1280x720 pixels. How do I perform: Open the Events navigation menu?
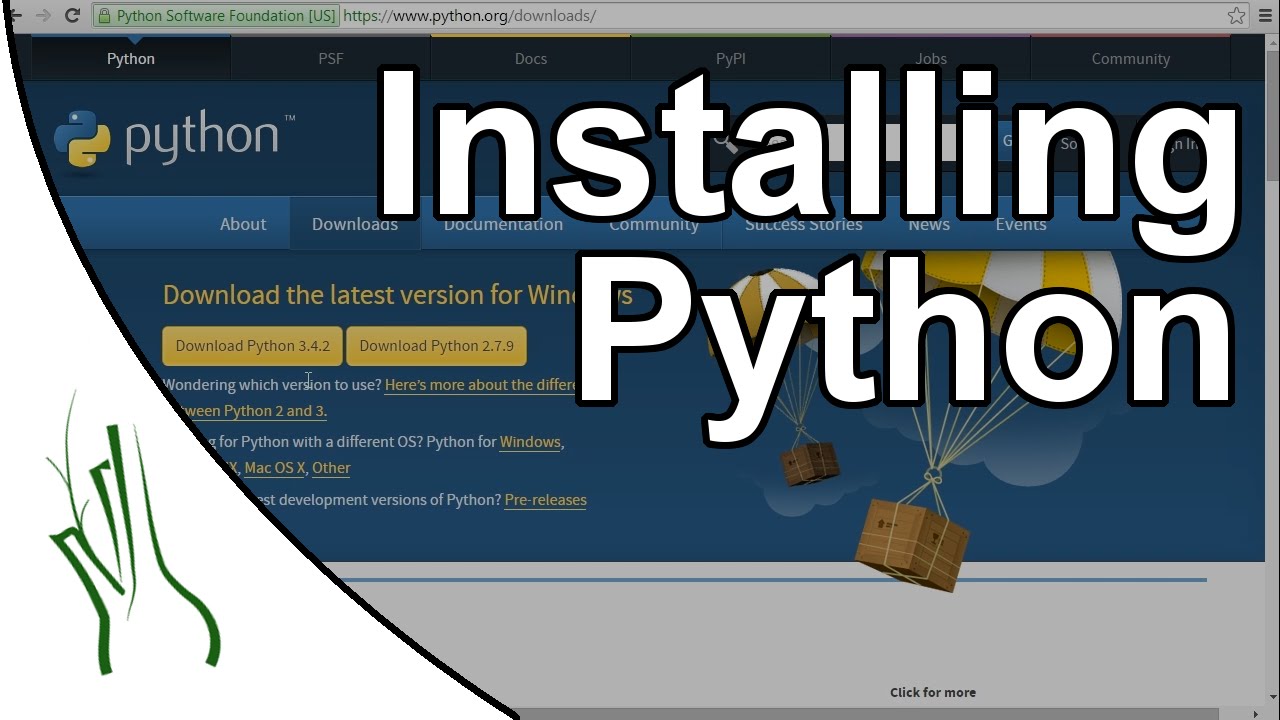click(x=1021, y=224)
